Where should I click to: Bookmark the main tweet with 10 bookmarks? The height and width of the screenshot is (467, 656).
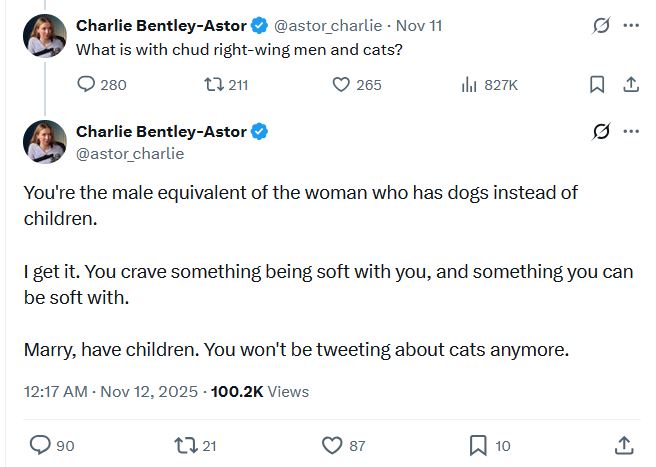tap(478, 445)
